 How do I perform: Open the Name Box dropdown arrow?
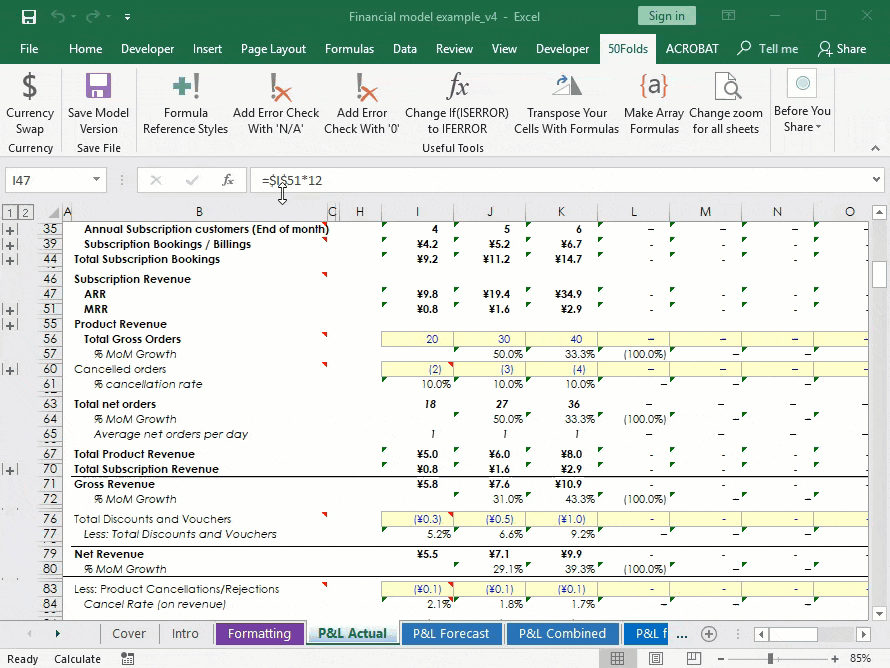coord(96,180)
